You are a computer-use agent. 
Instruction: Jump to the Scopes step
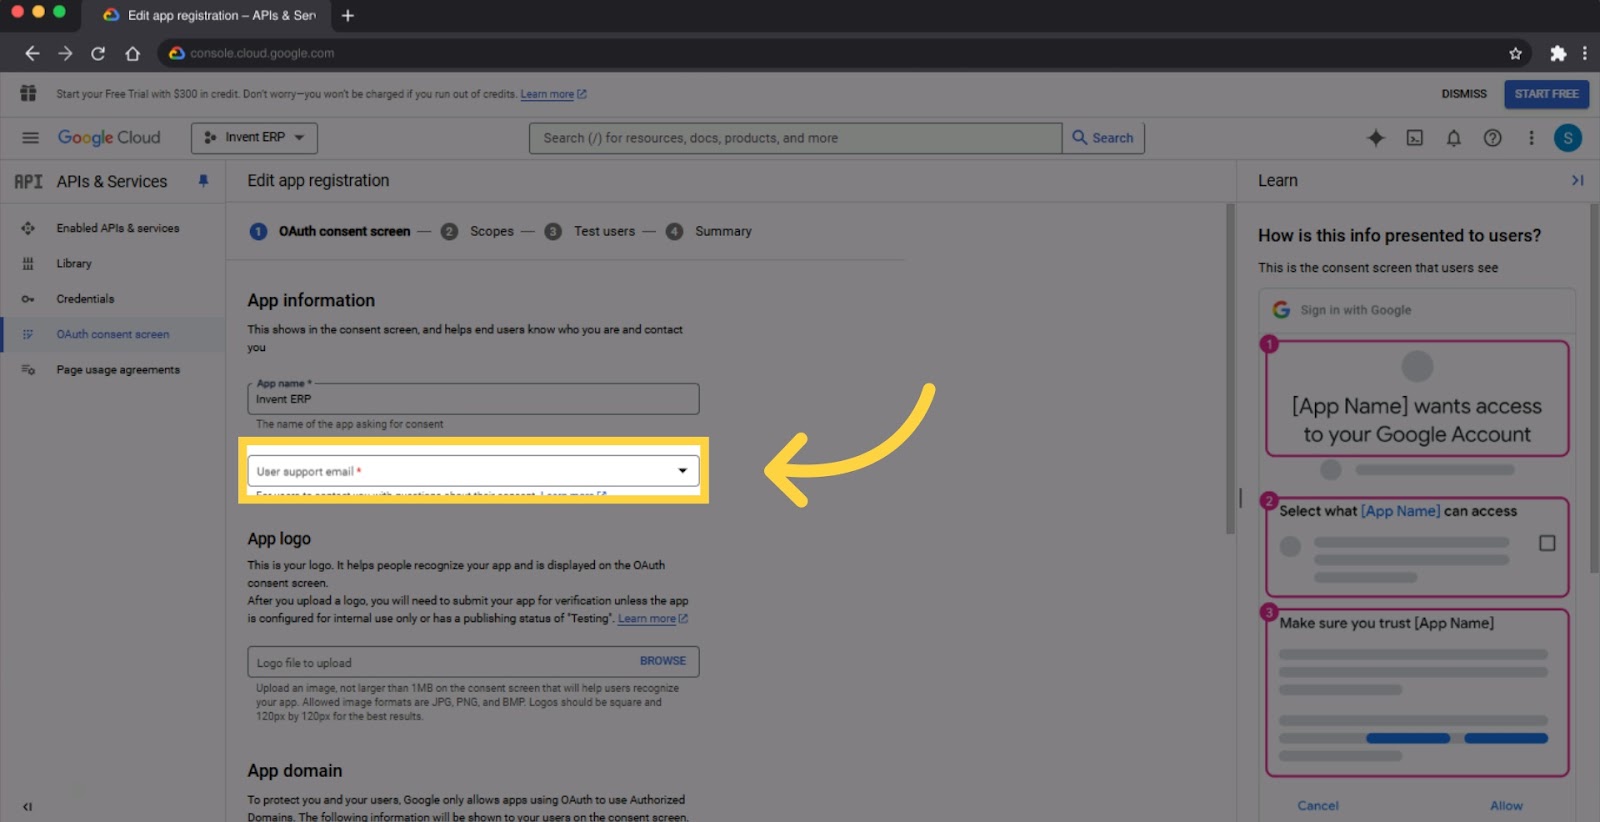point(477,231)
